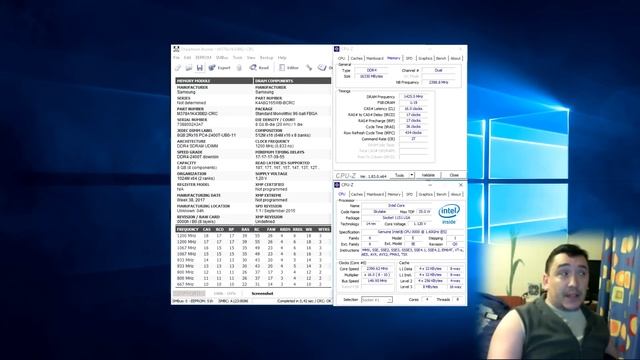Click the toolbar icon between Export and Read
The image size is (640, 360).
click(239, 68)
